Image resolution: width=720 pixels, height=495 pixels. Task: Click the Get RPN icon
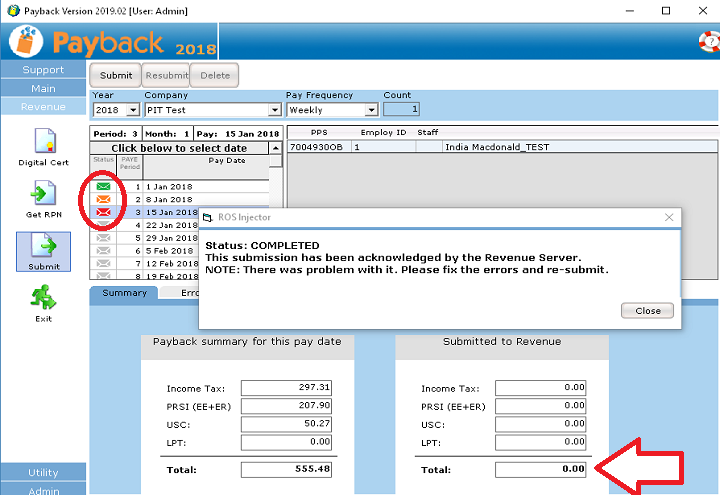43,193
